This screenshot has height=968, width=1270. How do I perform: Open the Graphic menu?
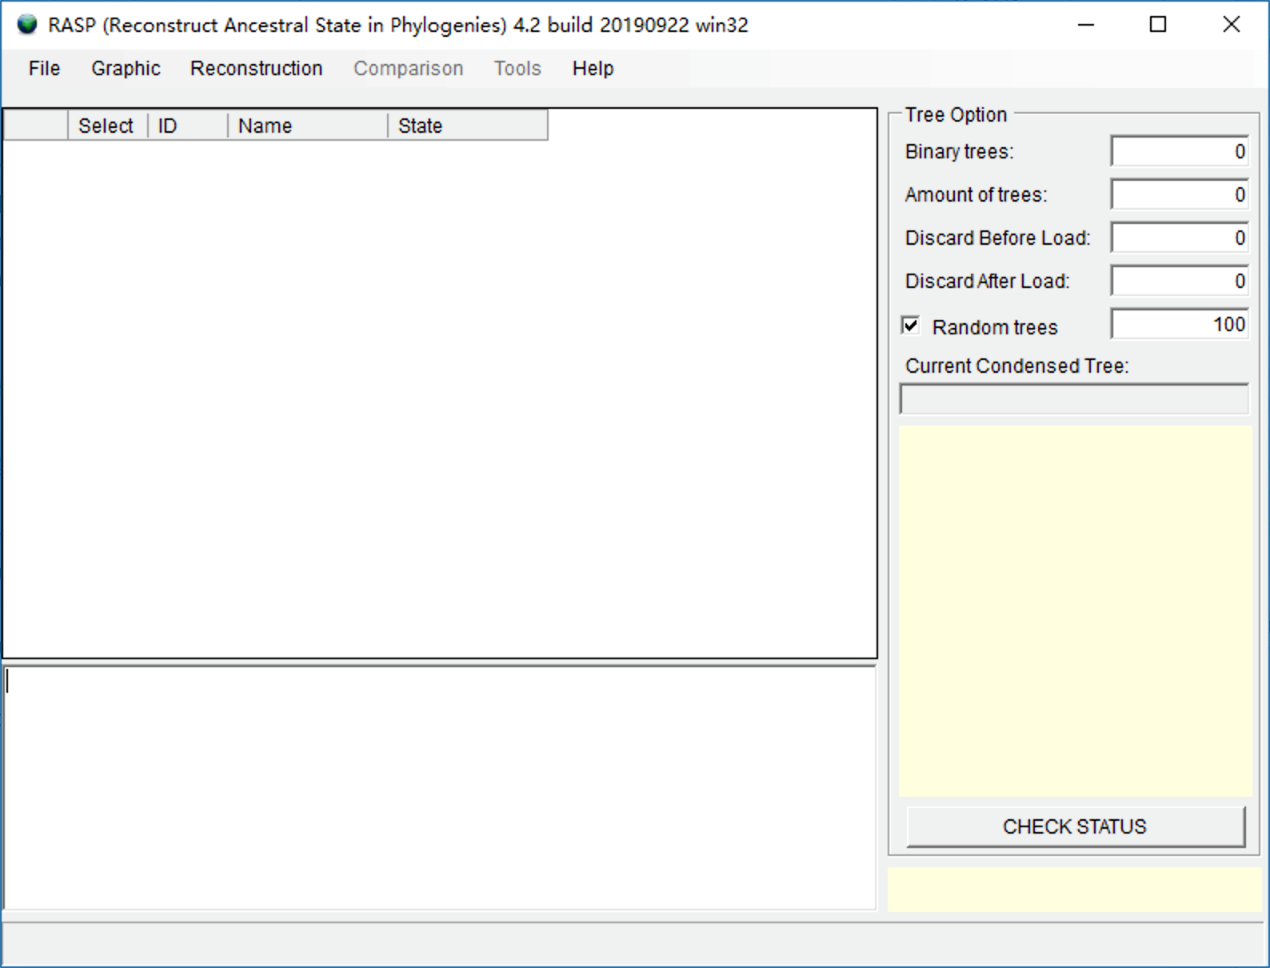[126, 68]
